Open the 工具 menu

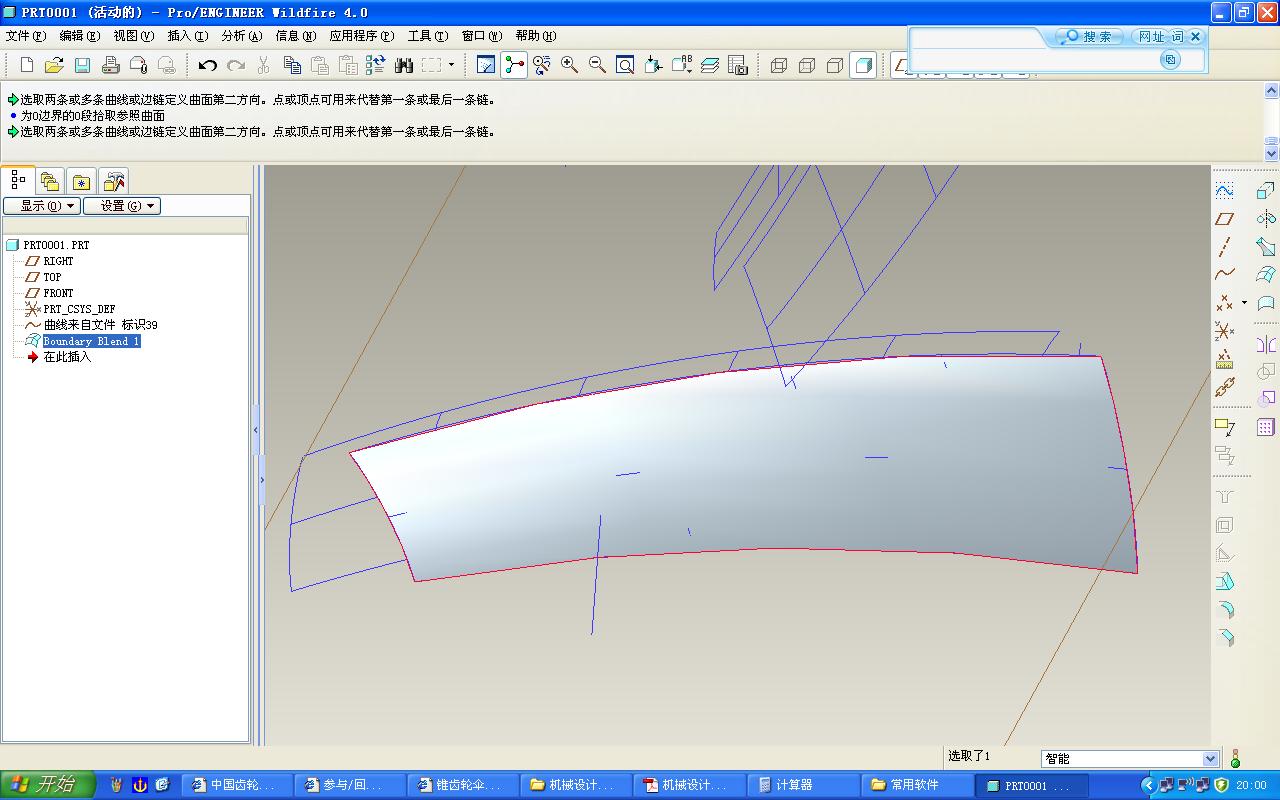(x=427, y=36)
